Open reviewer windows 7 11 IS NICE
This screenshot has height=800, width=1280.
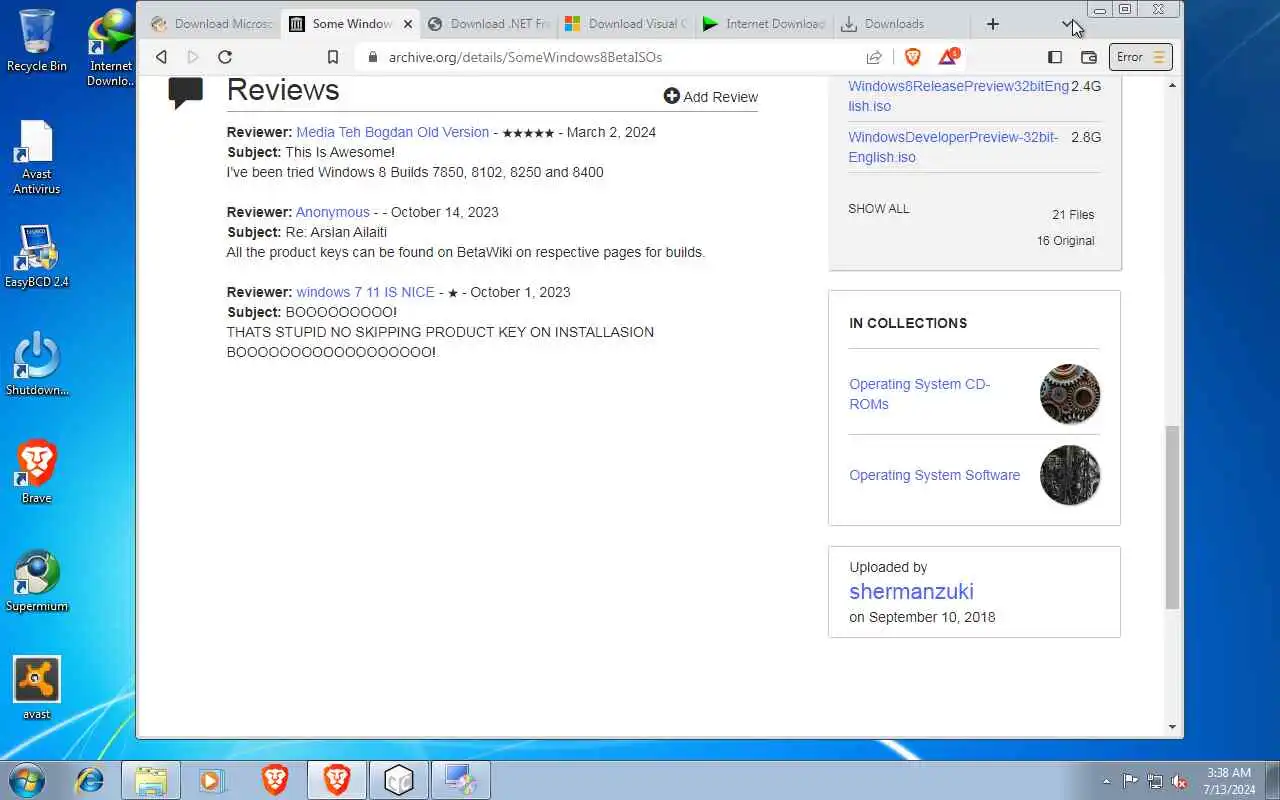(365, 292)
